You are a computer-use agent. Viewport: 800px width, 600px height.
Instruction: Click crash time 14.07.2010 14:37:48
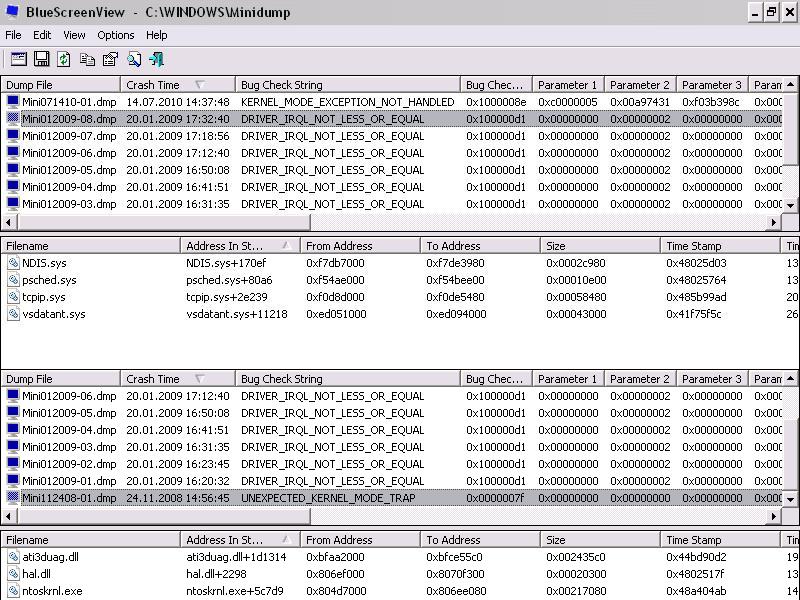click(x=178, y=102)
